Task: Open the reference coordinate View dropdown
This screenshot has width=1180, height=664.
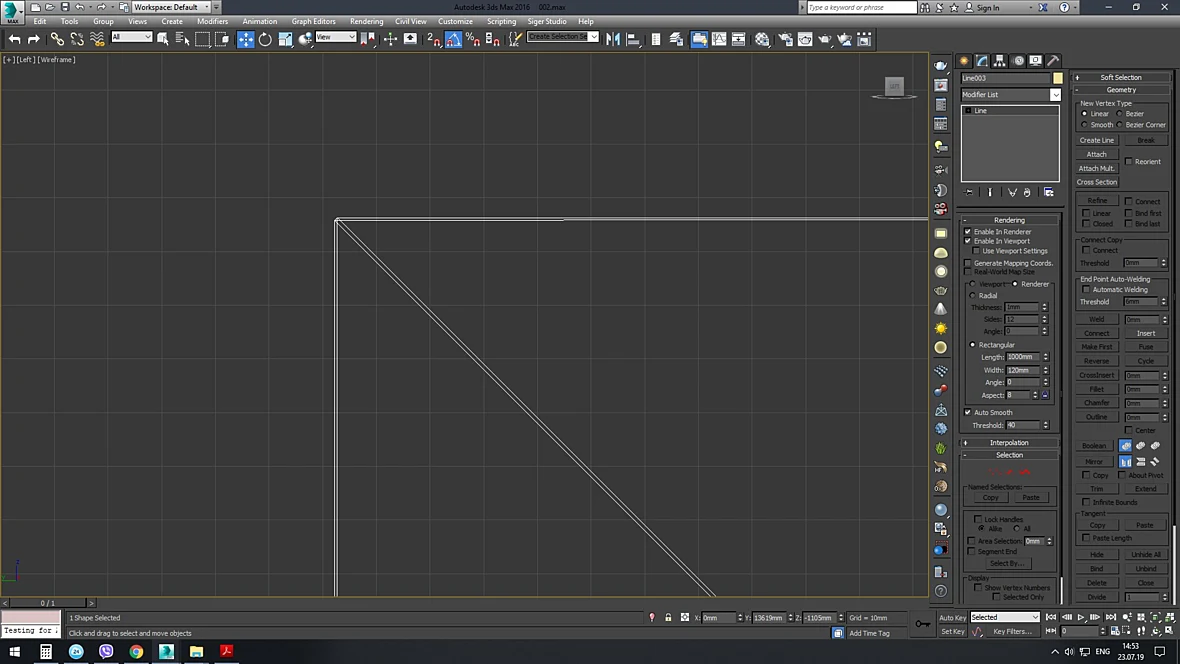Action: click(x=336, y=37)
